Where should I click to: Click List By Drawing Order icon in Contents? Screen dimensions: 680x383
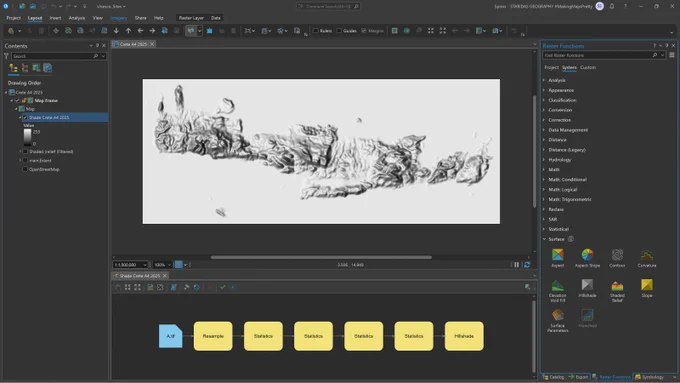pyautogui.click(x=13, y=68)
